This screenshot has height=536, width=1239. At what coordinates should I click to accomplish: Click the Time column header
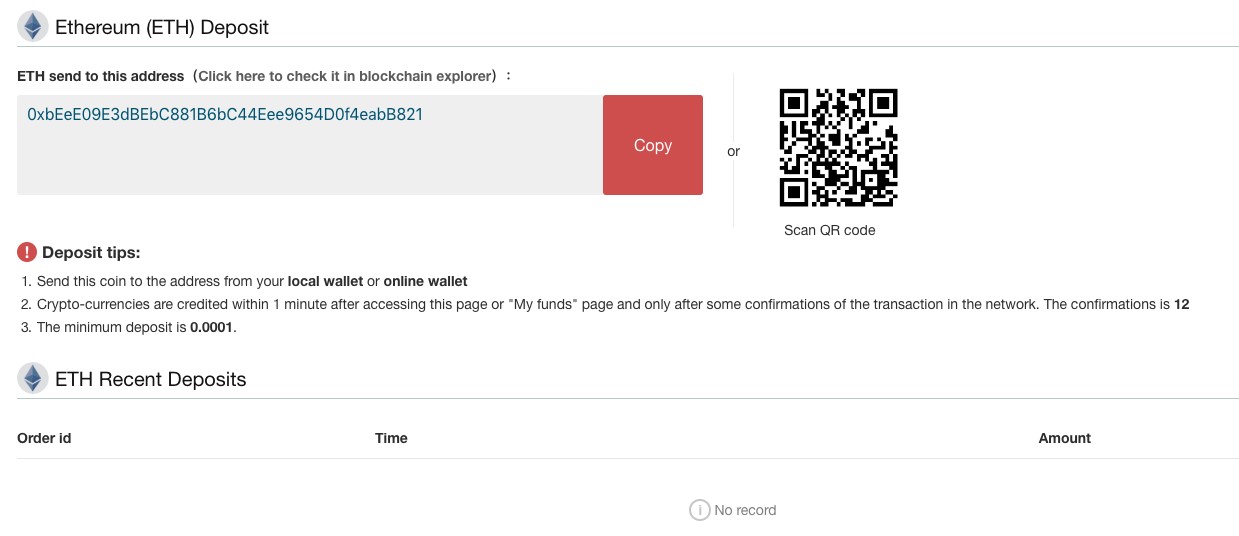click(391, 438)
